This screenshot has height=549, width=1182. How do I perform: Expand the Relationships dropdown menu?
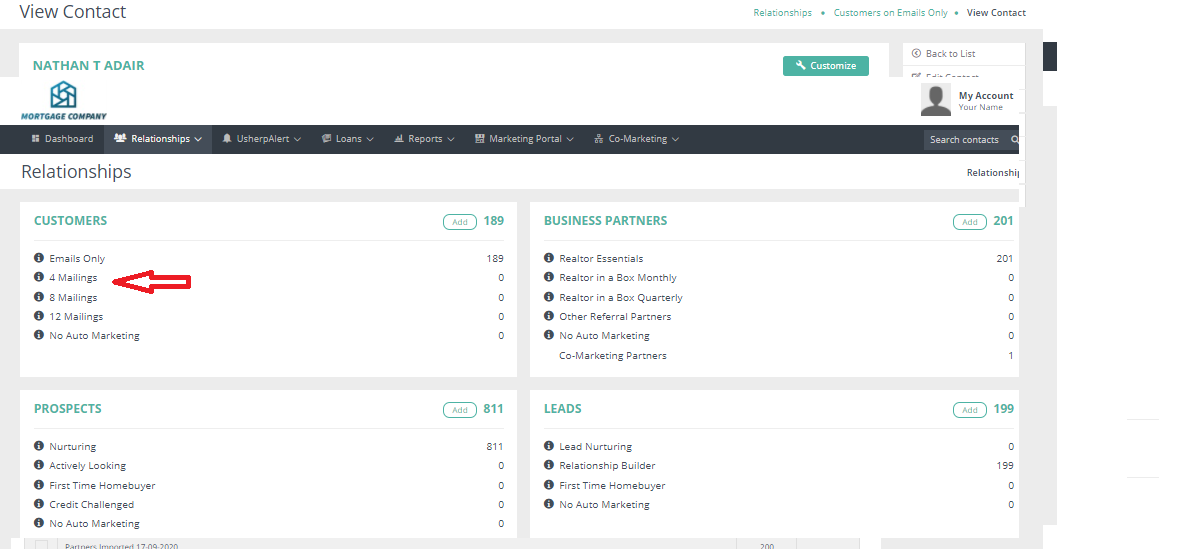point(158,139)
